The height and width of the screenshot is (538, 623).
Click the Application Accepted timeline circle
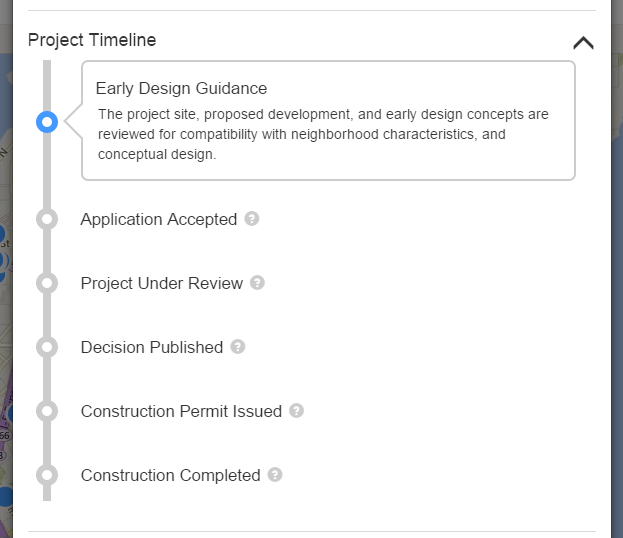(46, 219)
